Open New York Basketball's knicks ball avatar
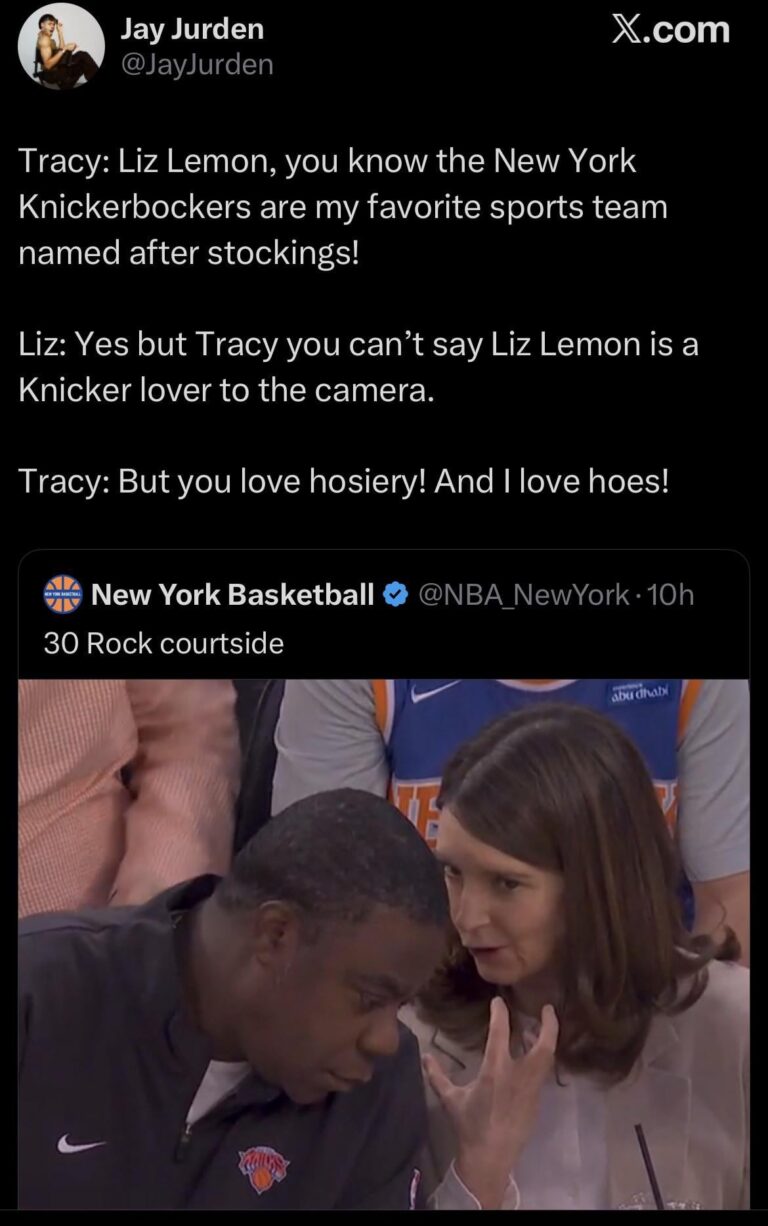The image size is (768, 1226). click(63, 594)
